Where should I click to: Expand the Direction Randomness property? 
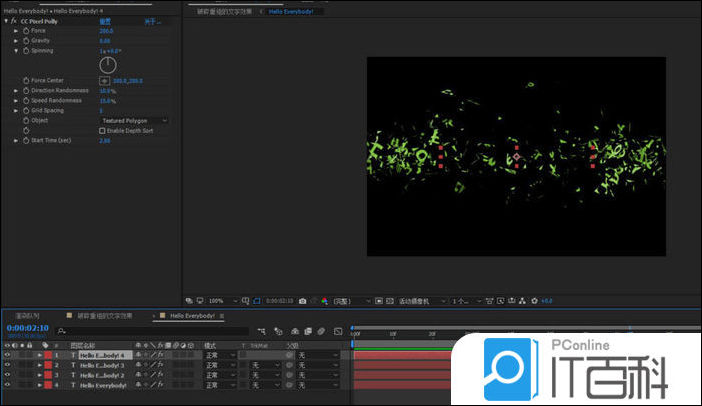tap(16, 90)
